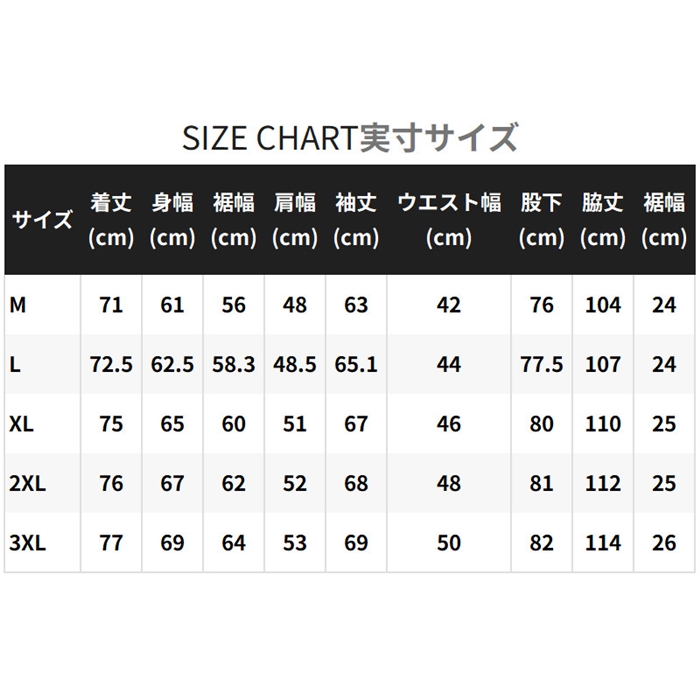Screen dimensions: 700x700
Task: Click the 72.5 value in L row
Action: pos(111,365)
